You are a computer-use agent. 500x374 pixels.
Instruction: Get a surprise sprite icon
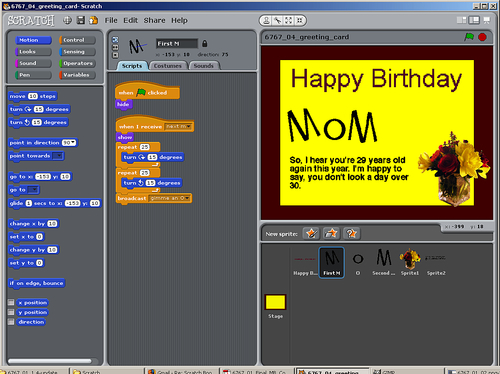[351, 233]
